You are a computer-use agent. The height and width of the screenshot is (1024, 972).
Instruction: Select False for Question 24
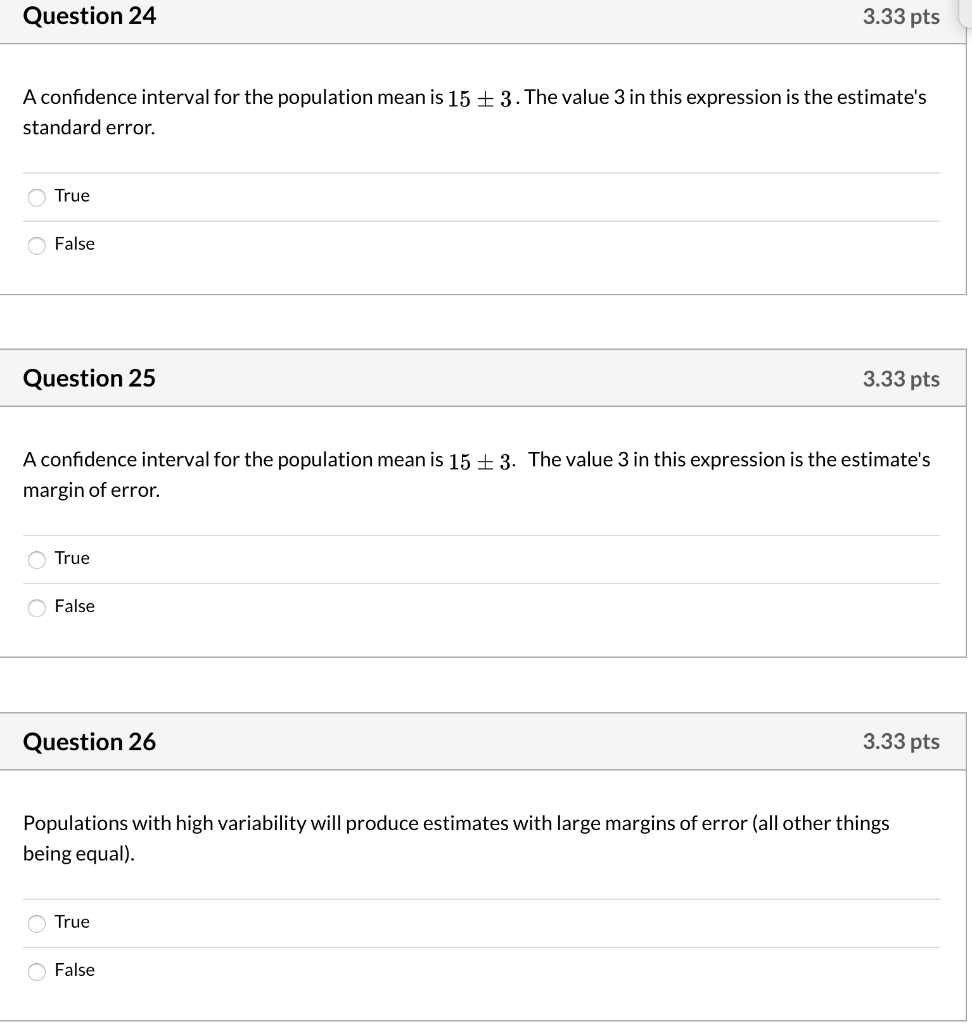coord(35,244)
